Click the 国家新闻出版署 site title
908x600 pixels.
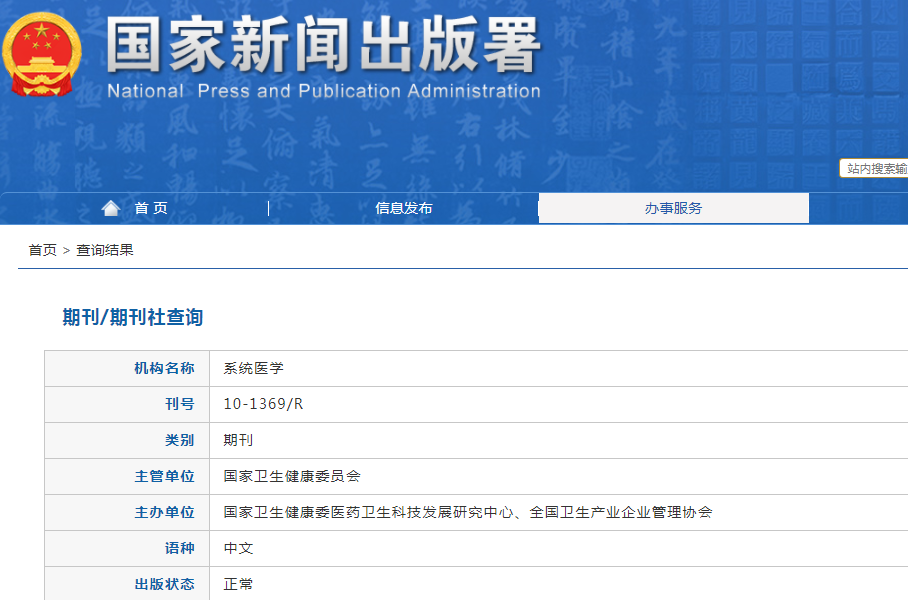pos(323,45)
